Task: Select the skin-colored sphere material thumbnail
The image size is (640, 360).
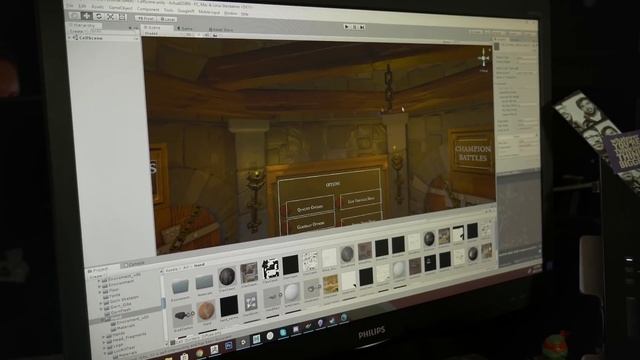Action: coord(206,311)
